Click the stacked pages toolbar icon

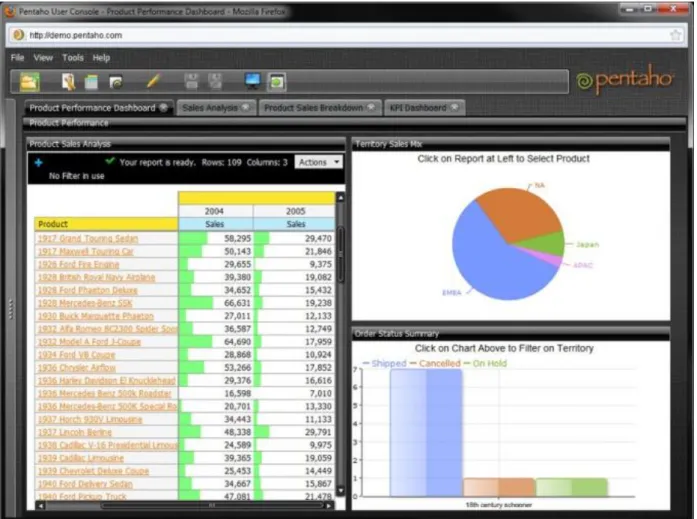pyautogui.click(x=91, y=82)
